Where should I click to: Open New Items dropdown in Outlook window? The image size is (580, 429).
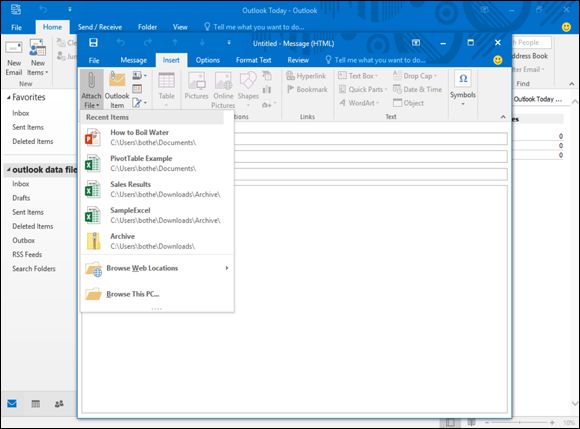[x=38, y=58]
